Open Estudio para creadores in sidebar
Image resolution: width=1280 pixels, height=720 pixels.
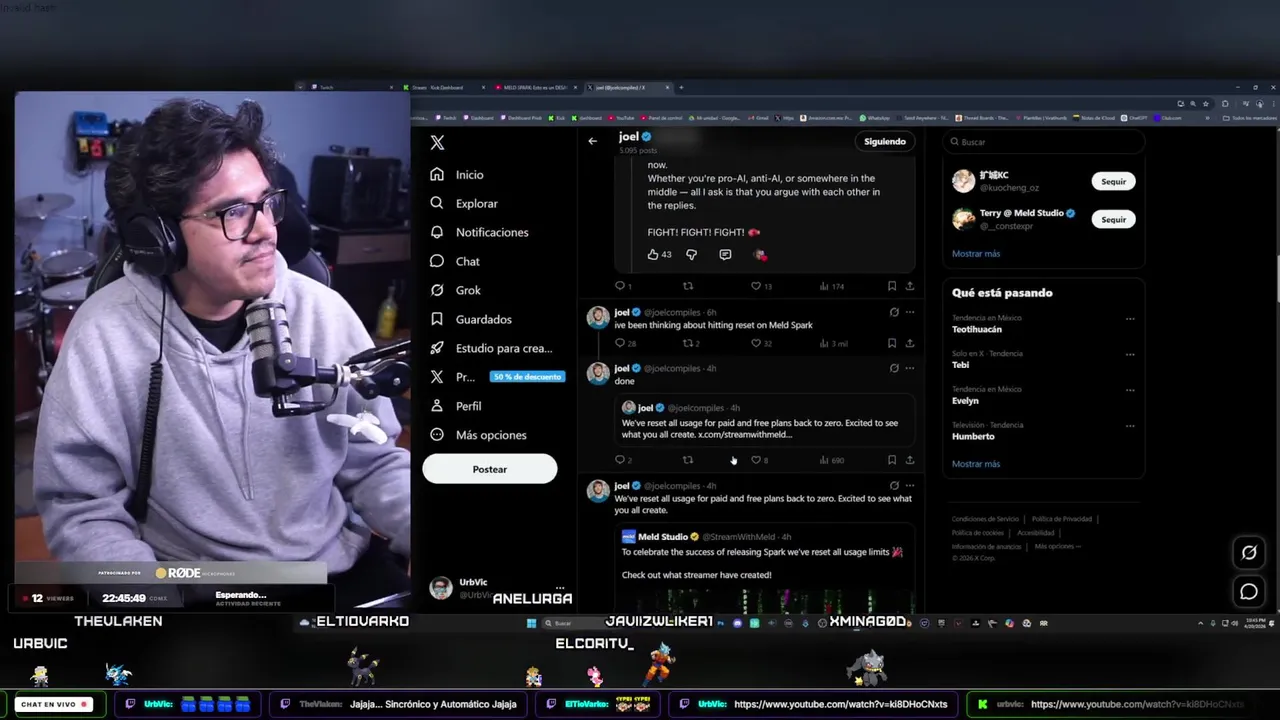tap(491, 348)
